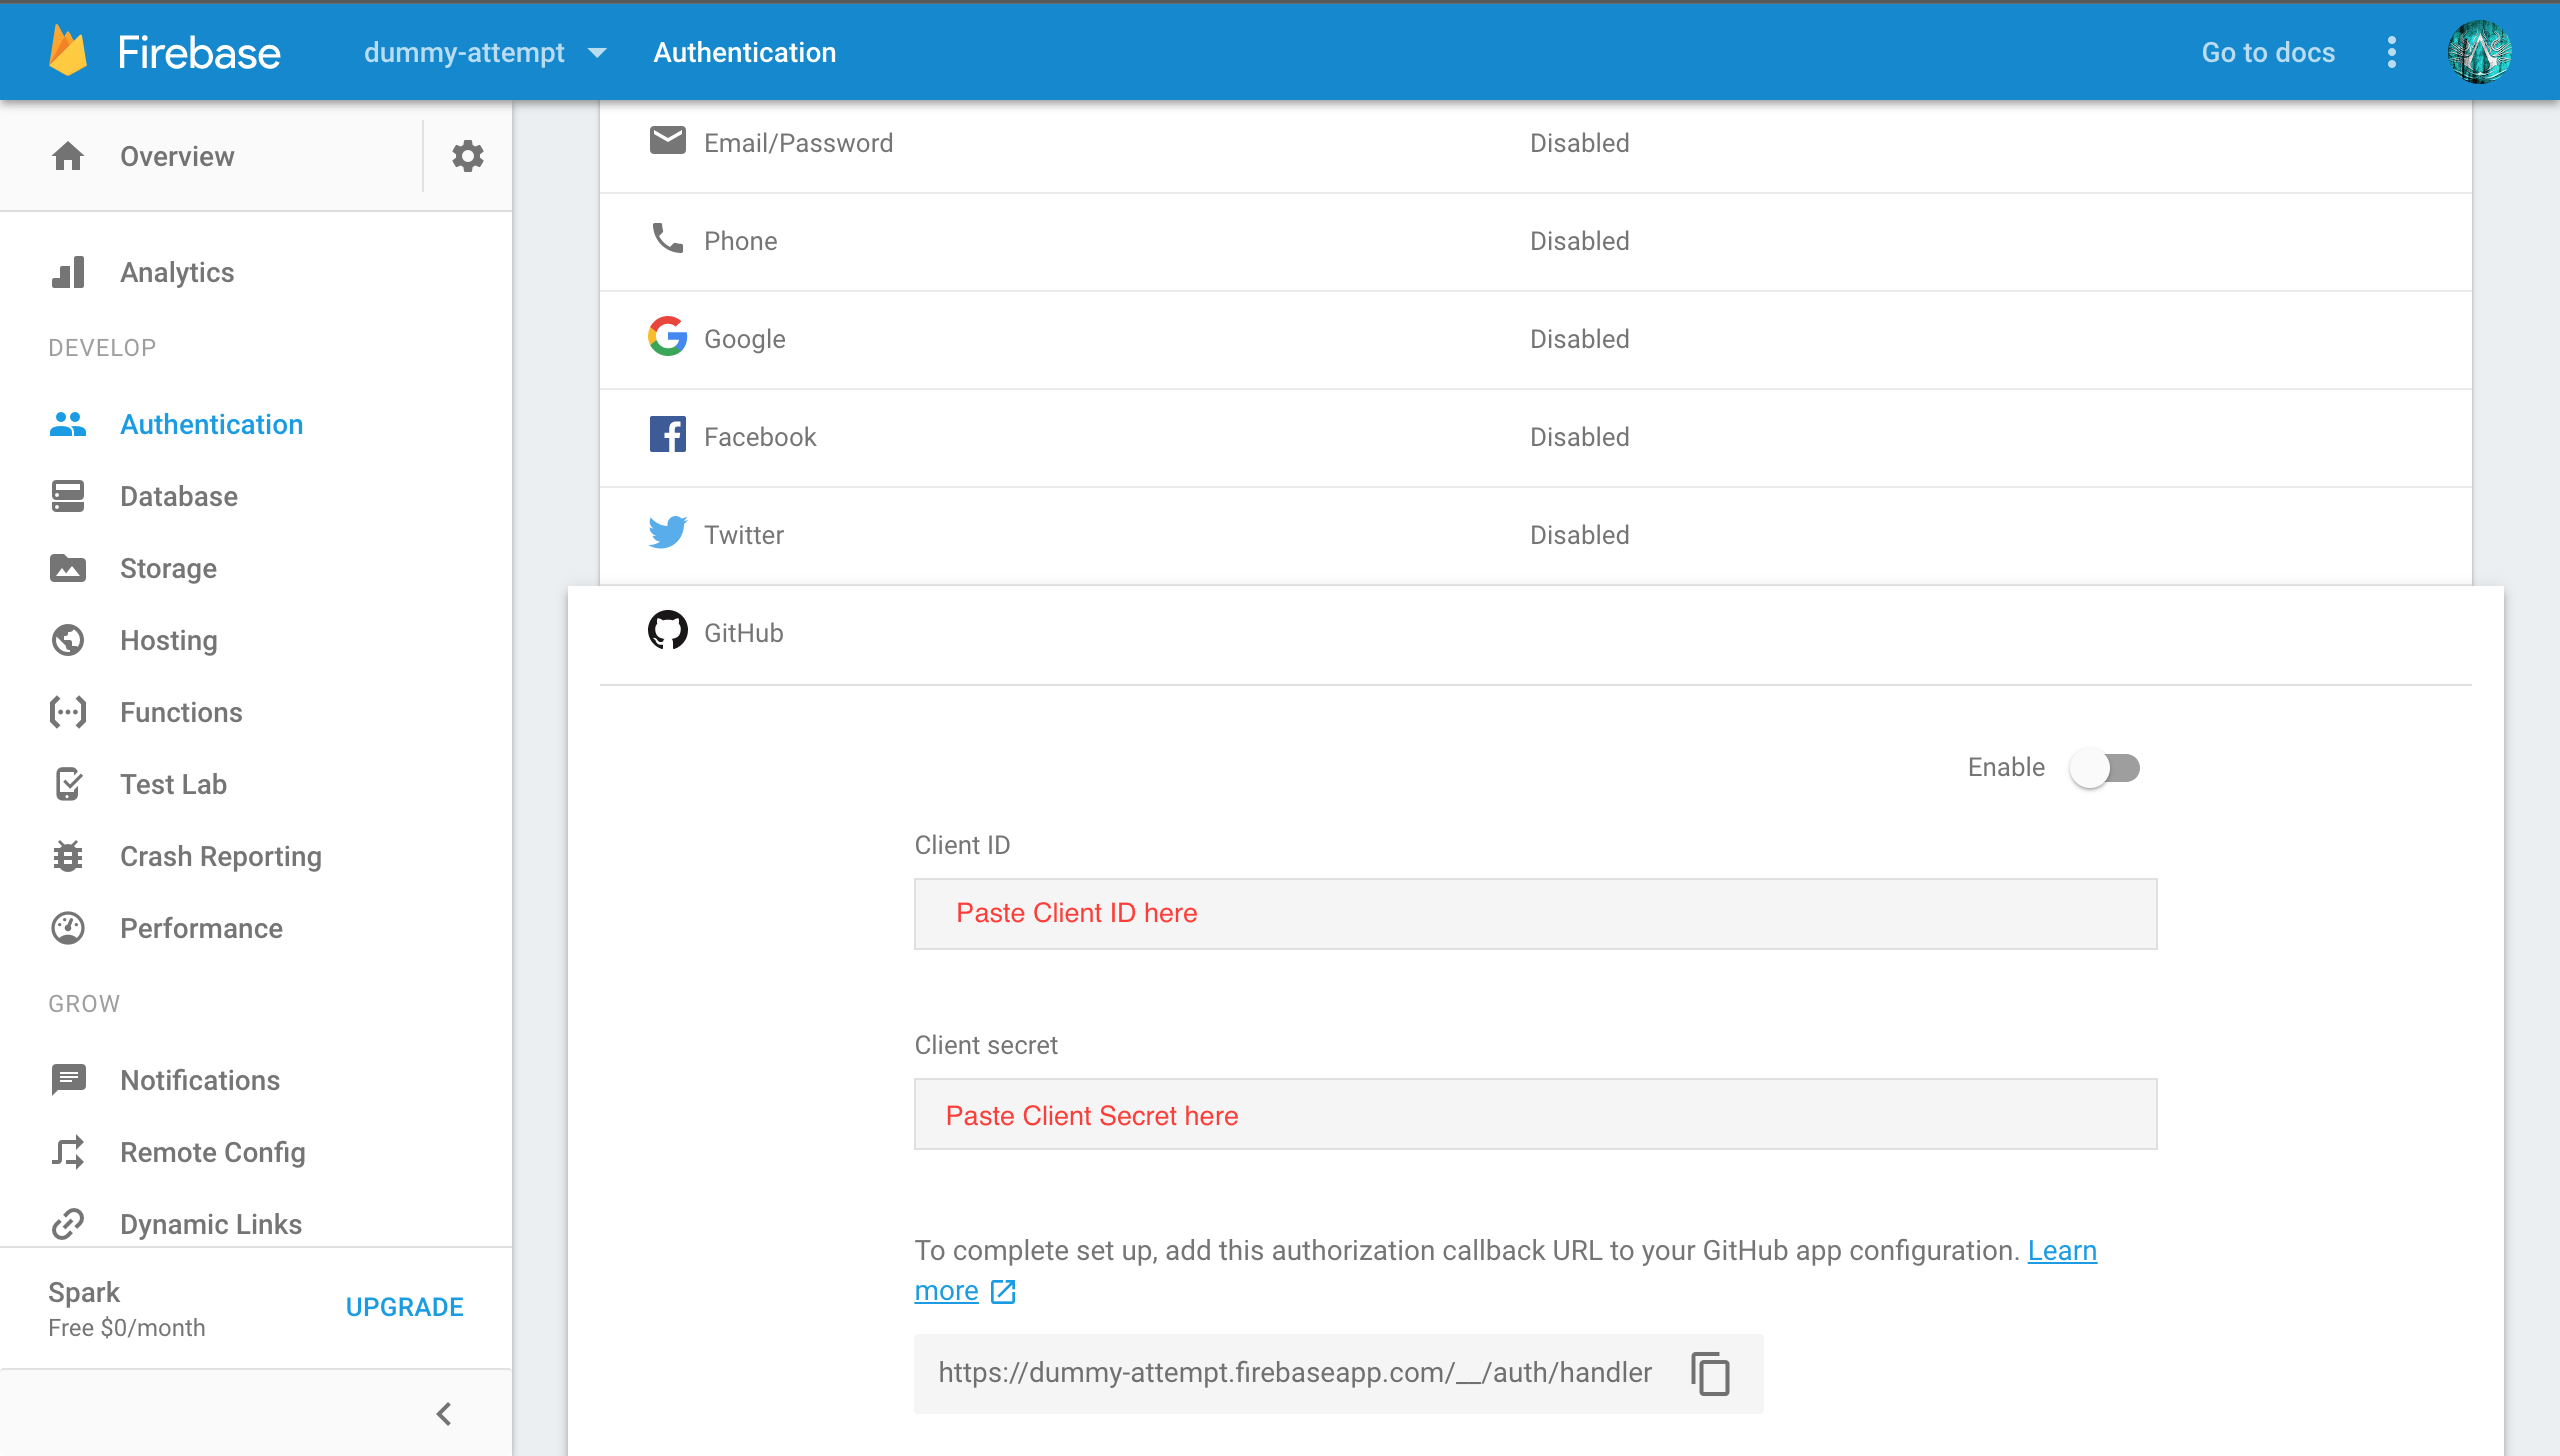Open the Analytics section

177,272
